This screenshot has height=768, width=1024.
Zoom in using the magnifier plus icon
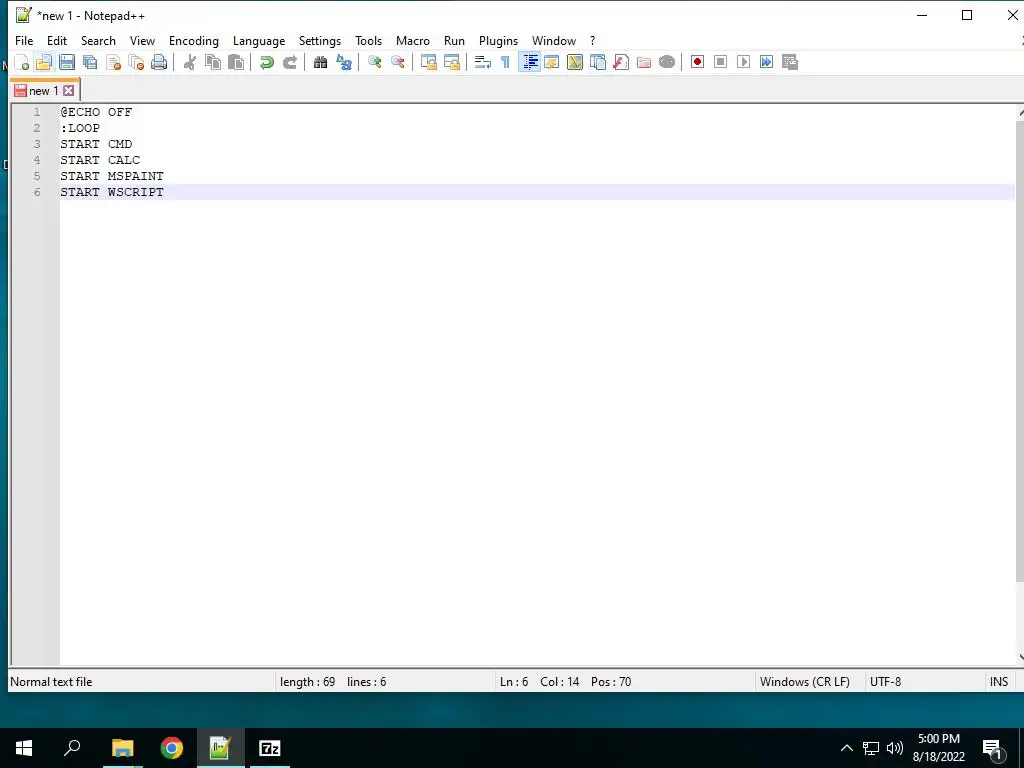click(375, 62)
